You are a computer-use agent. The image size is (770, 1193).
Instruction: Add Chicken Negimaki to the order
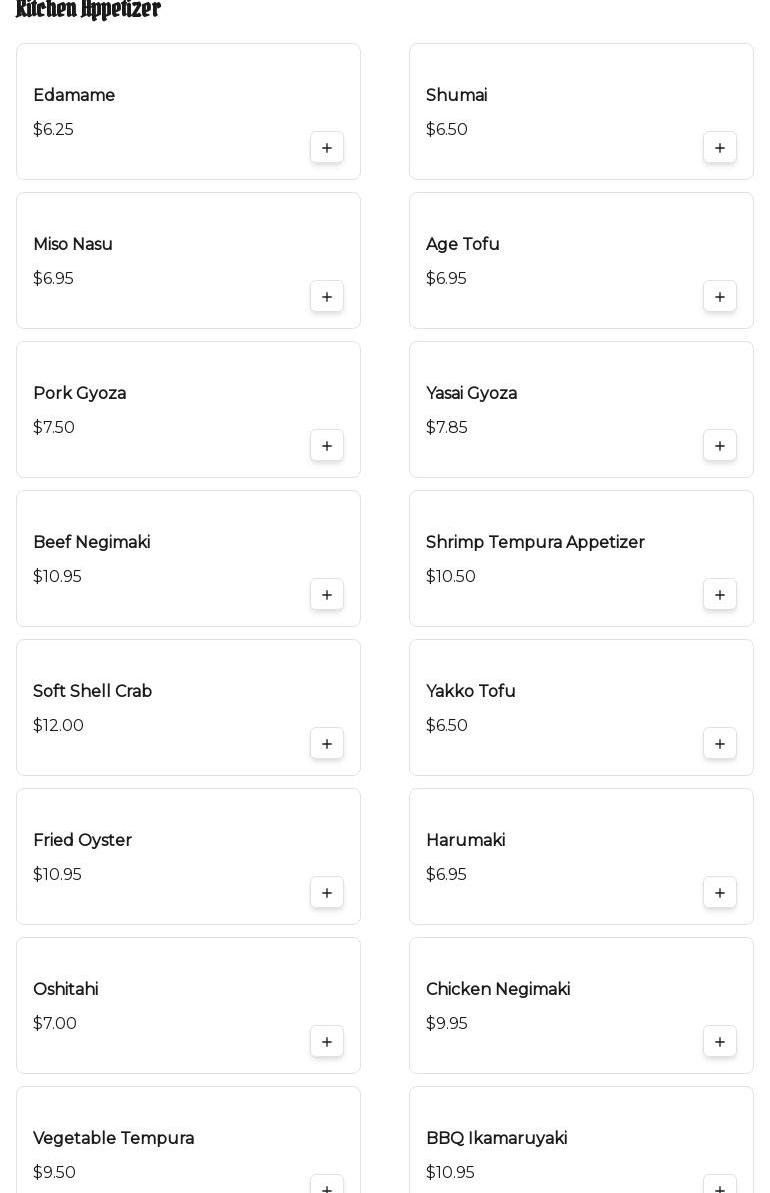coord(720,1042)
